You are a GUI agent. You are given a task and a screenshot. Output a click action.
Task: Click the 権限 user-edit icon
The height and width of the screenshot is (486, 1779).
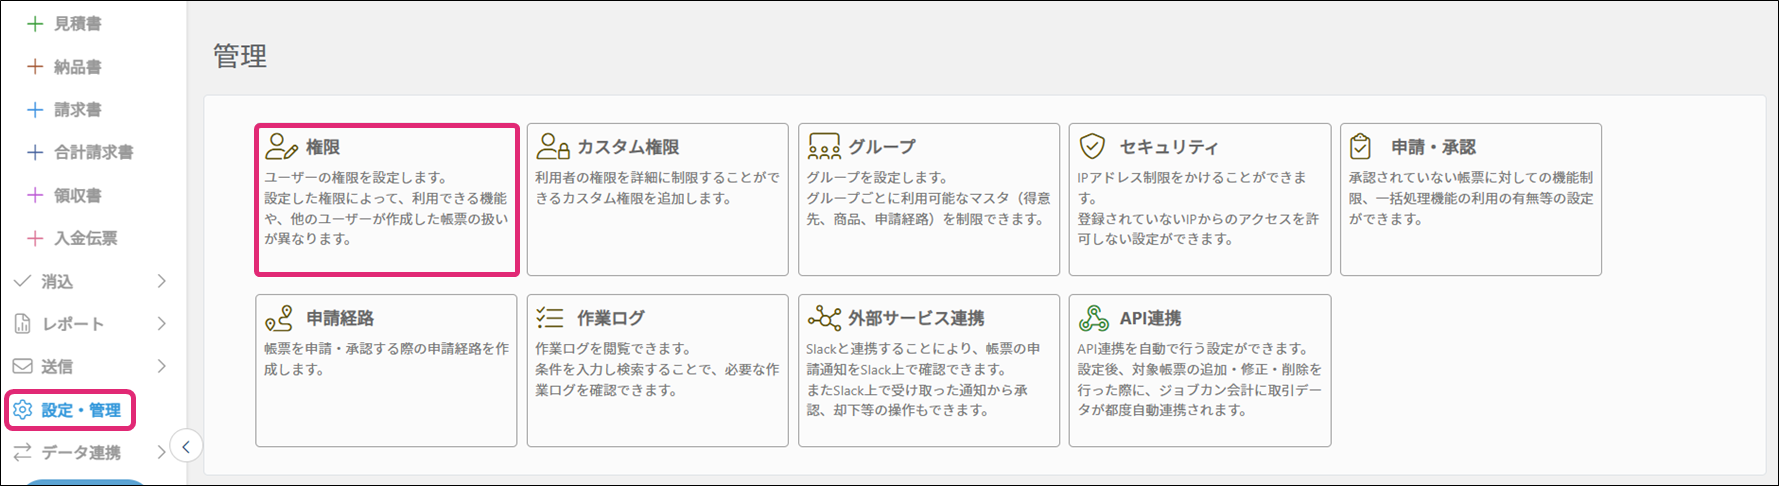[x=281, y=147]
